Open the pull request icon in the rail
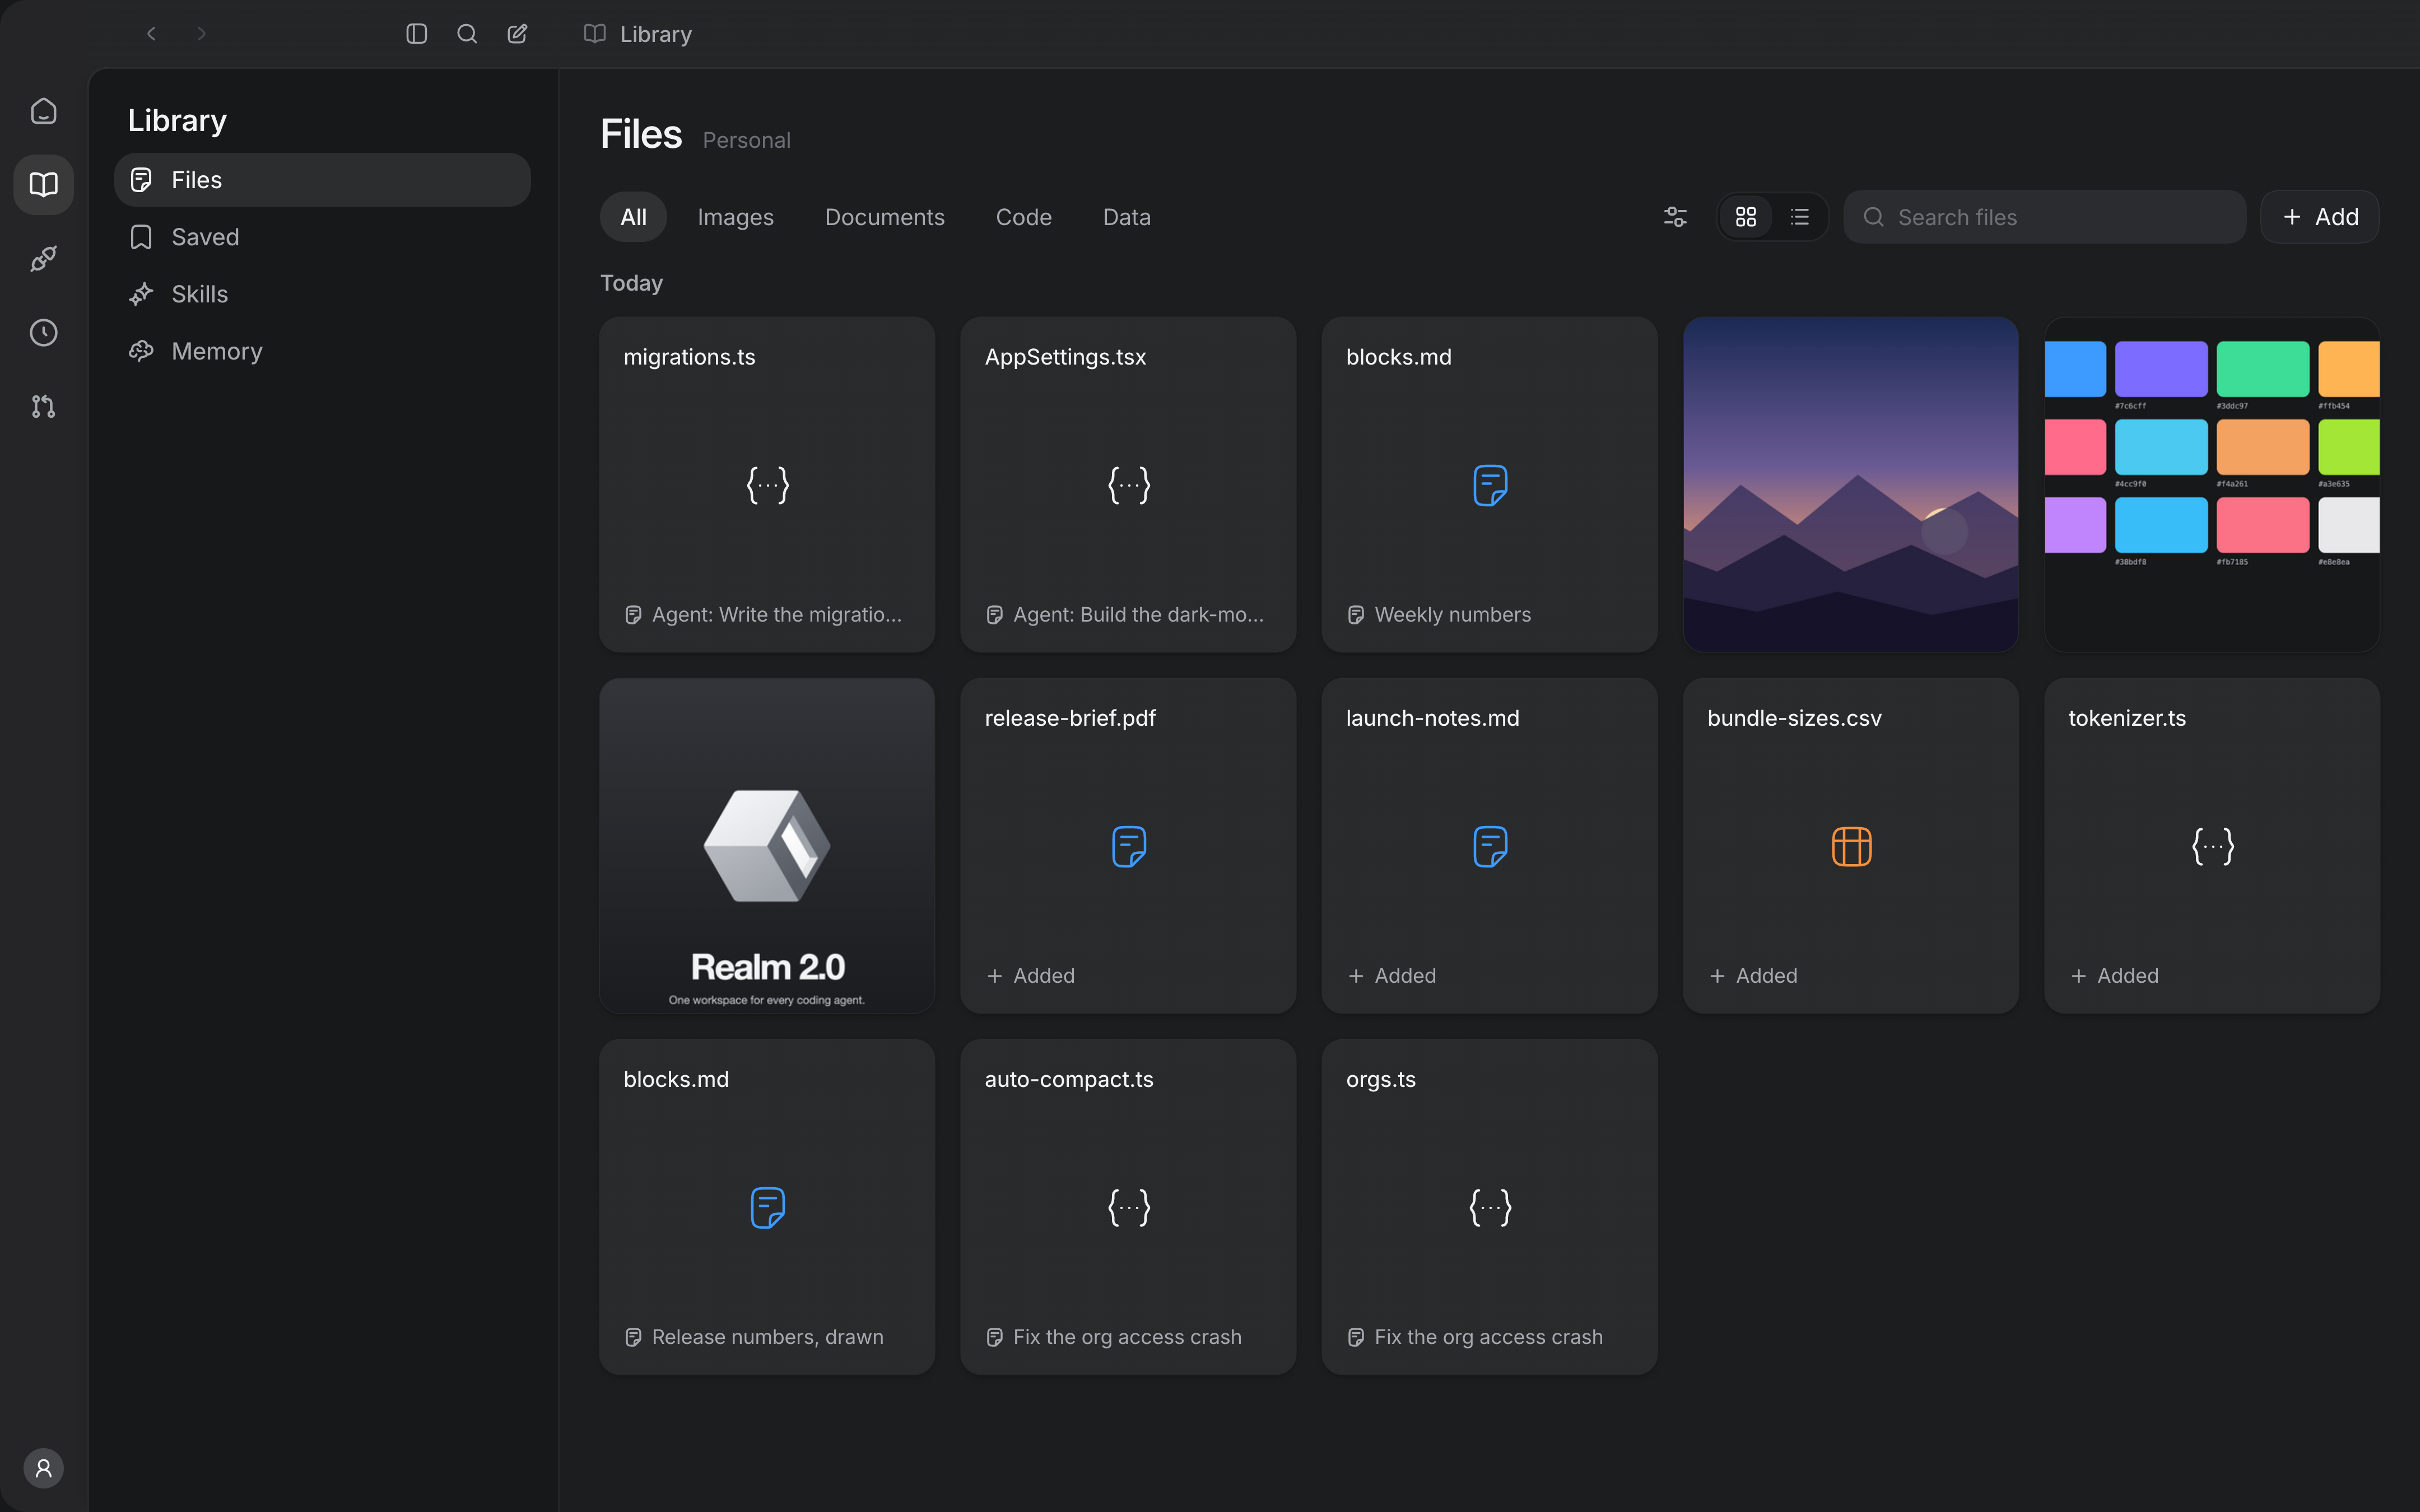The width and height of the screenshot is (2420, 1512). [x=43, y=407]
